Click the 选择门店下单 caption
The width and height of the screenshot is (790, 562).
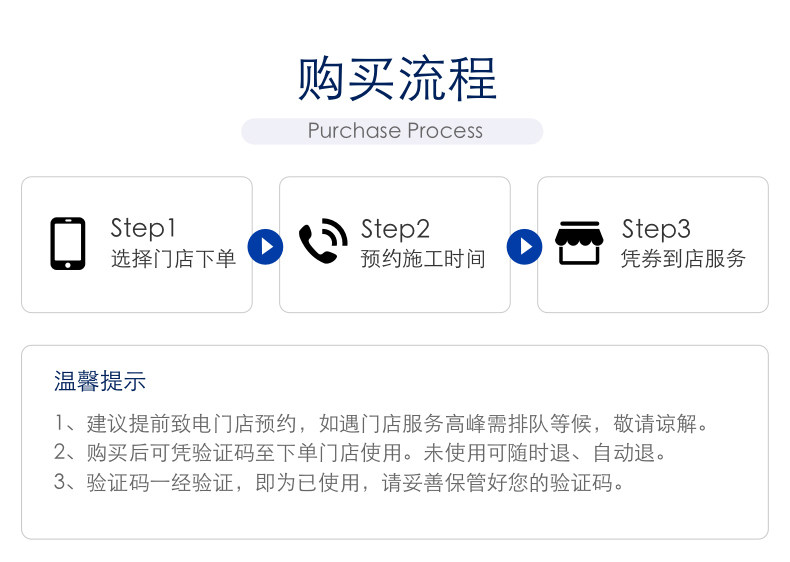click(173, 259)
